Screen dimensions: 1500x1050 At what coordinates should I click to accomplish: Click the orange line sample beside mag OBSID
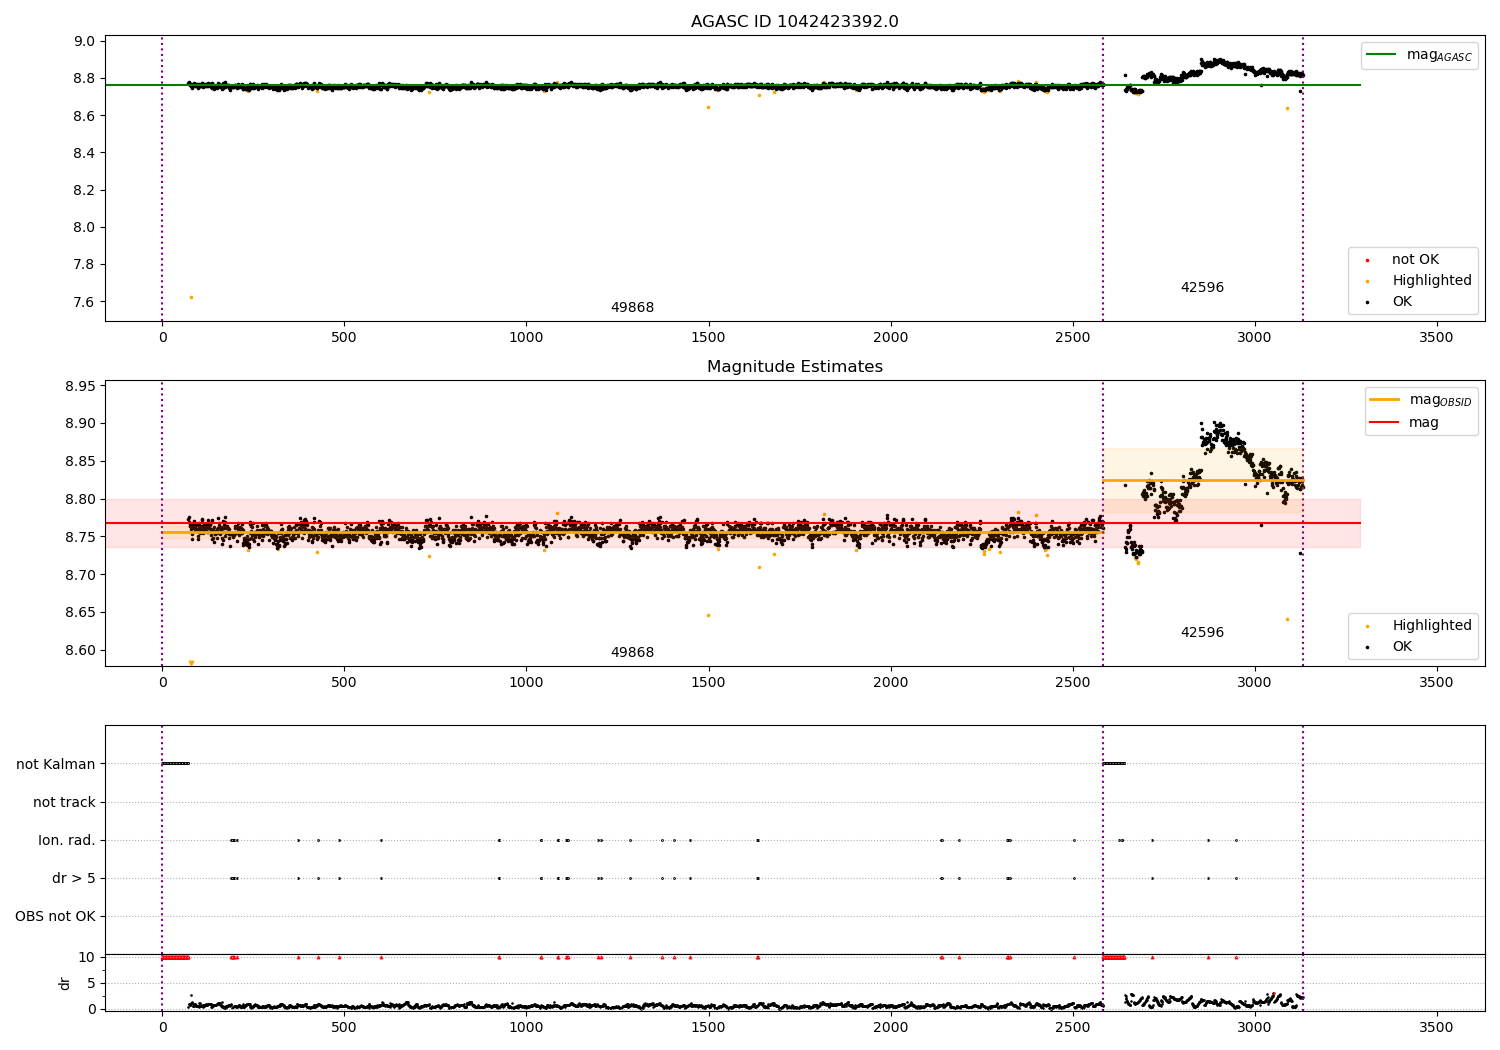(x=1385, y=400)
